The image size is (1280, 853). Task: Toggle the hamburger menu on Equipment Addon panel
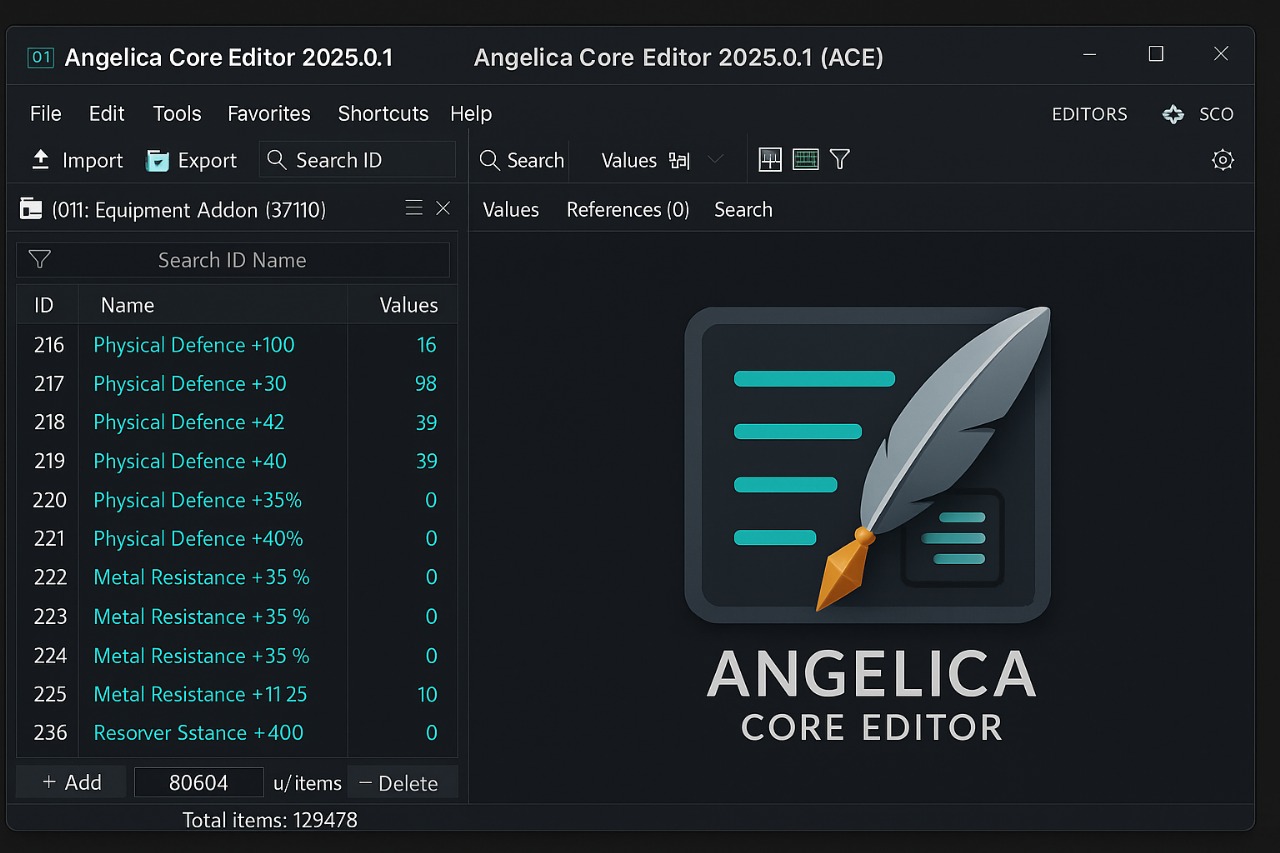click(413, 208)
